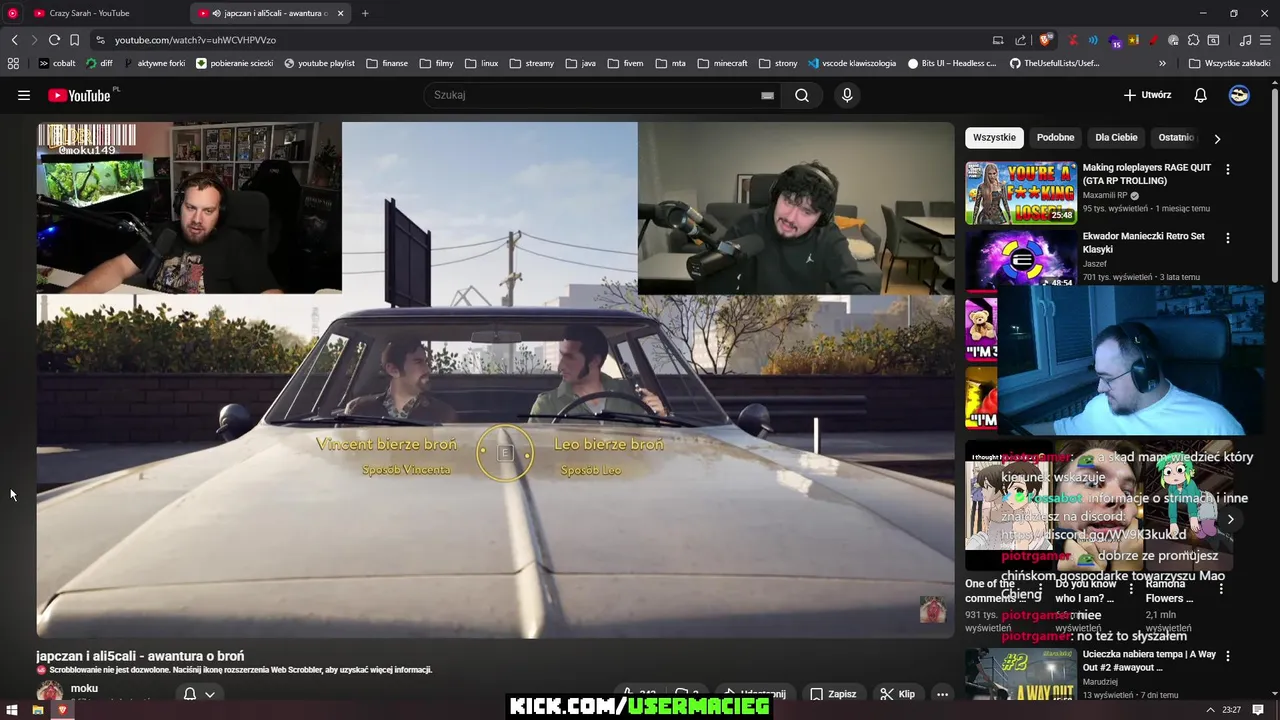Click the YouTube search magnifier button
The height and width of the screenshot is (720, 1280).
coord(802,95)
